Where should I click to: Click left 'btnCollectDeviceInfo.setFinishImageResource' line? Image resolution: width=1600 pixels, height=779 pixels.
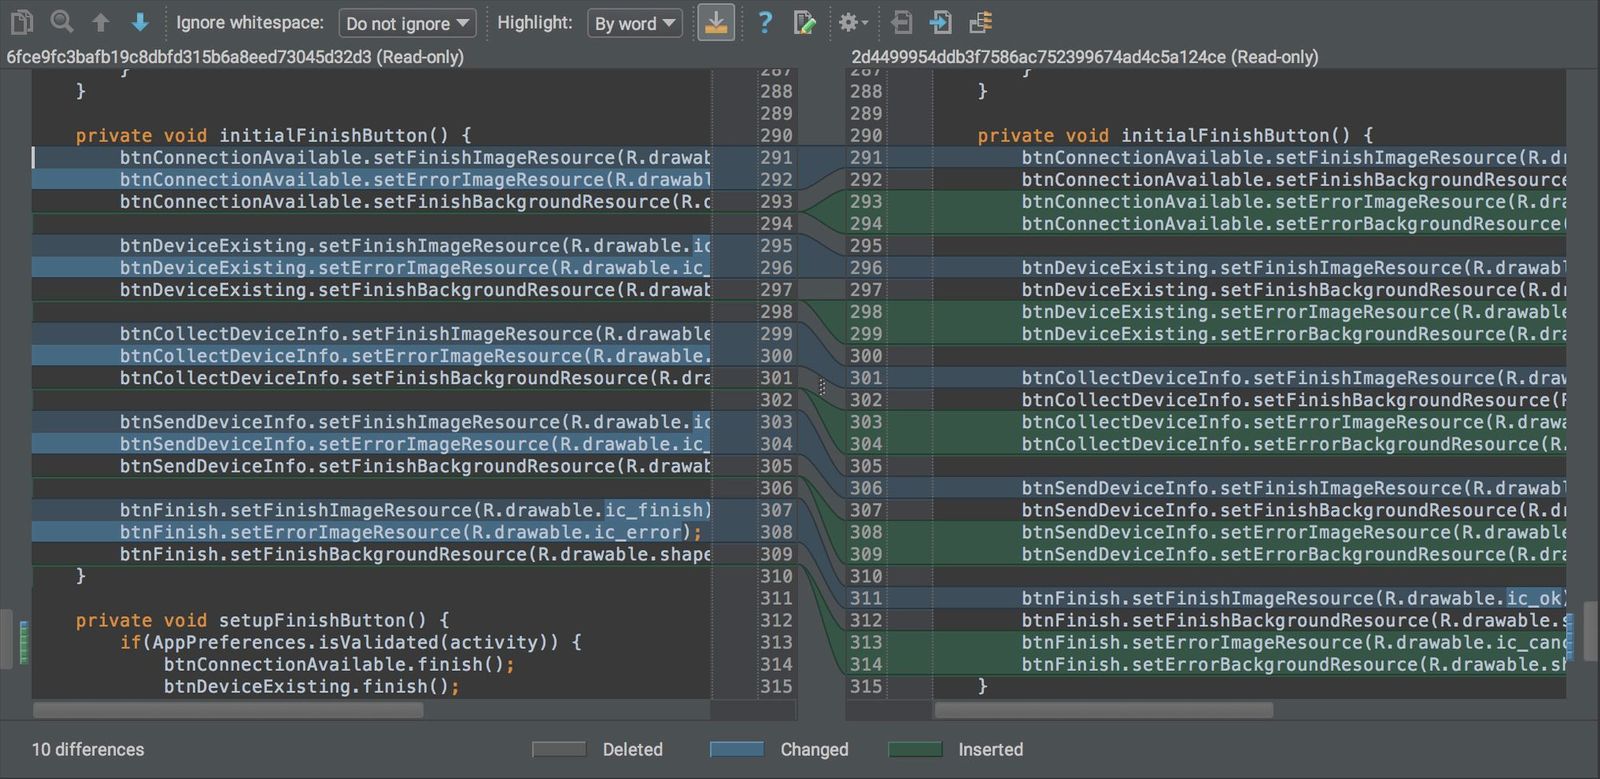coord(415,334)
